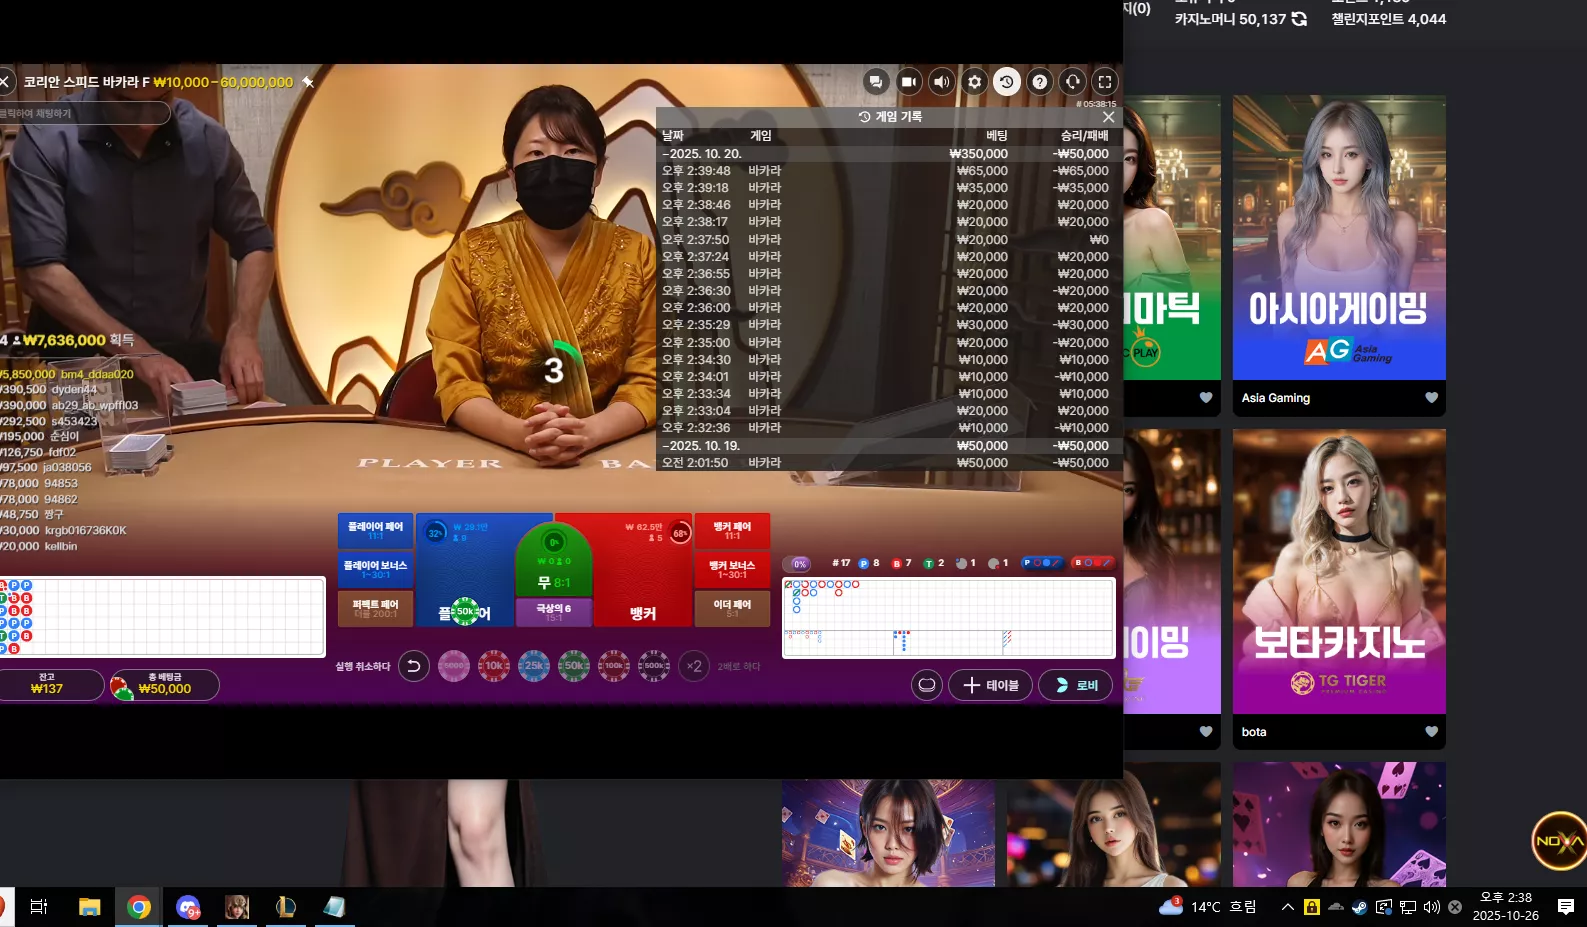The height and width of the screenshot is (927, 1587).
Task: Open the help question mark icon
Action: (x=1040, y=82)
